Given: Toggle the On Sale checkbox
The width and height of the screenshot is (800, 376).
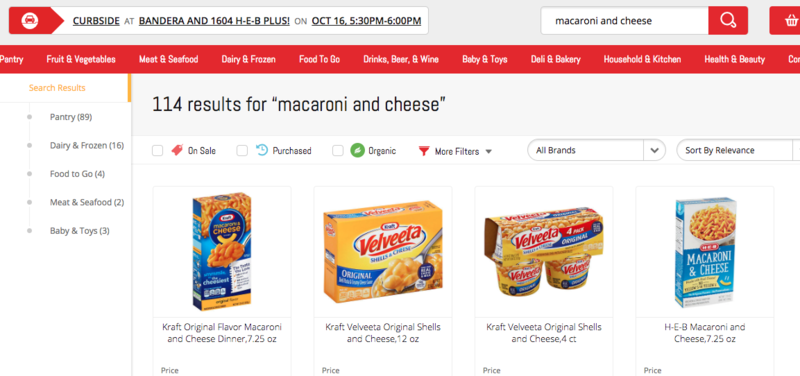Looking at the screenshot, I should tap(158, 151).
